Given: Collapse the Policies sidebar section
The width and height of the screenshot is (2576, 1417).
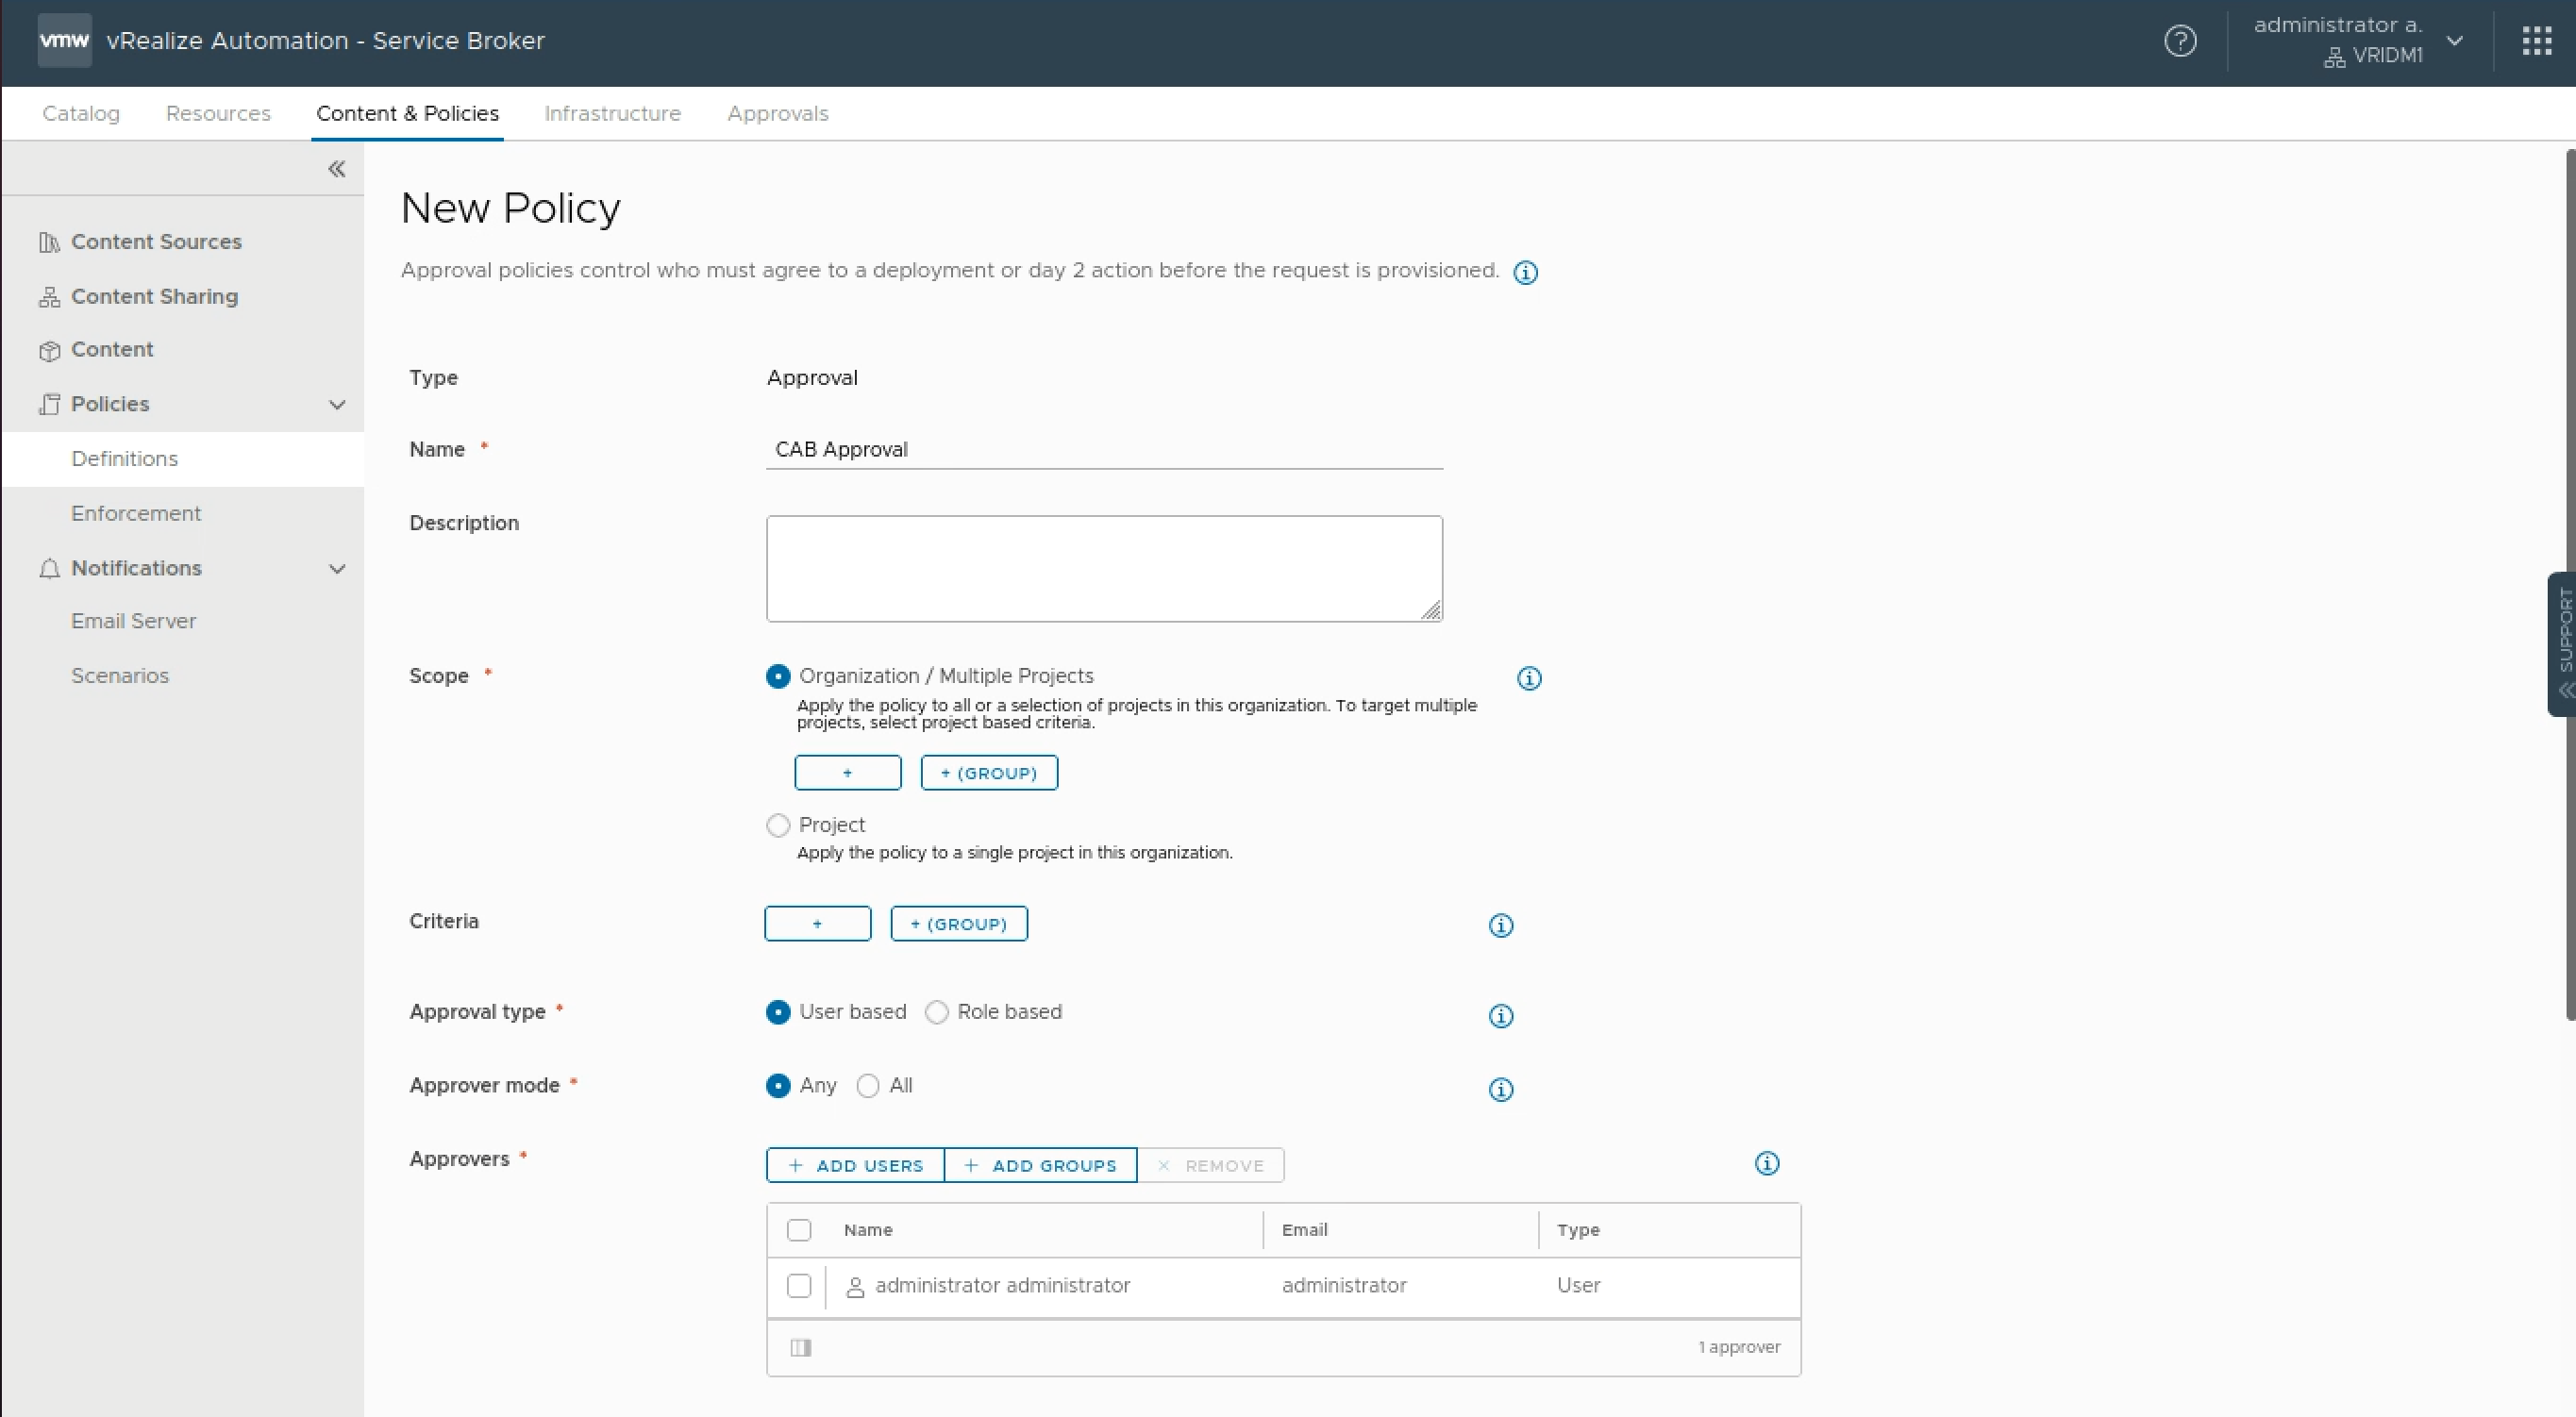Looking at the screenshot, I should click(337, 405).
